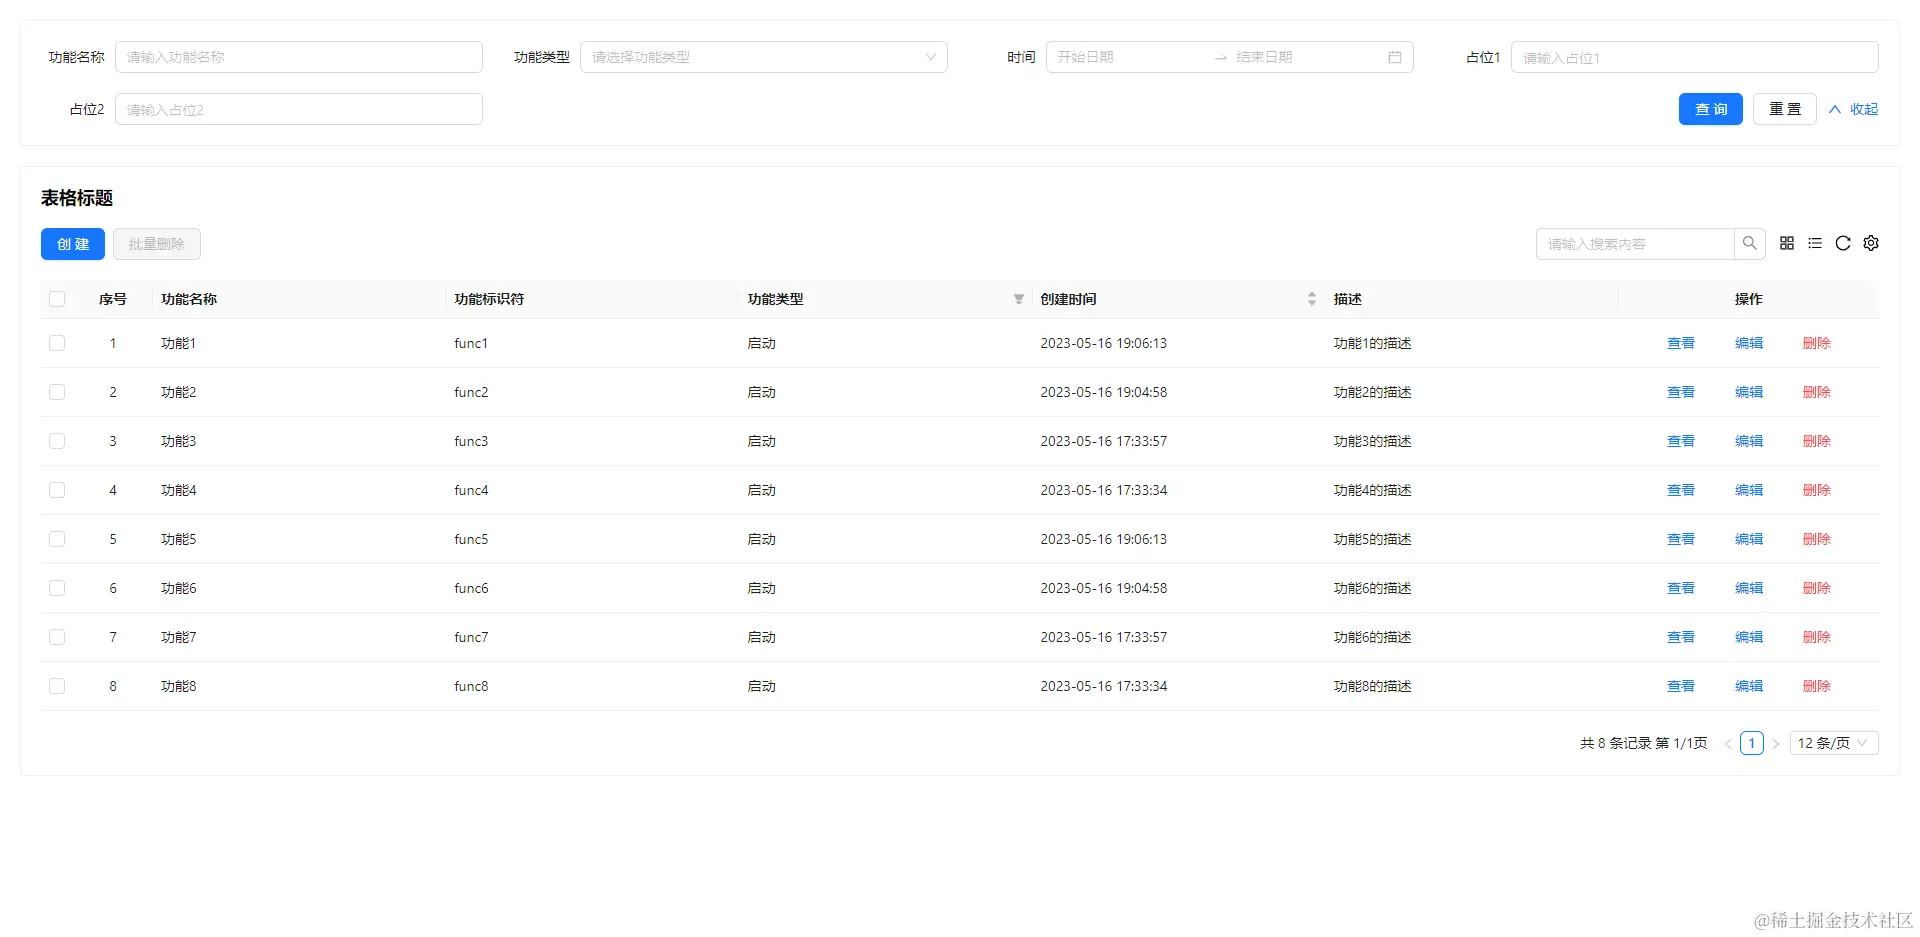Delete the 功能8 row
Viewport: 1920px width, 937px height.
point(1817,686)
